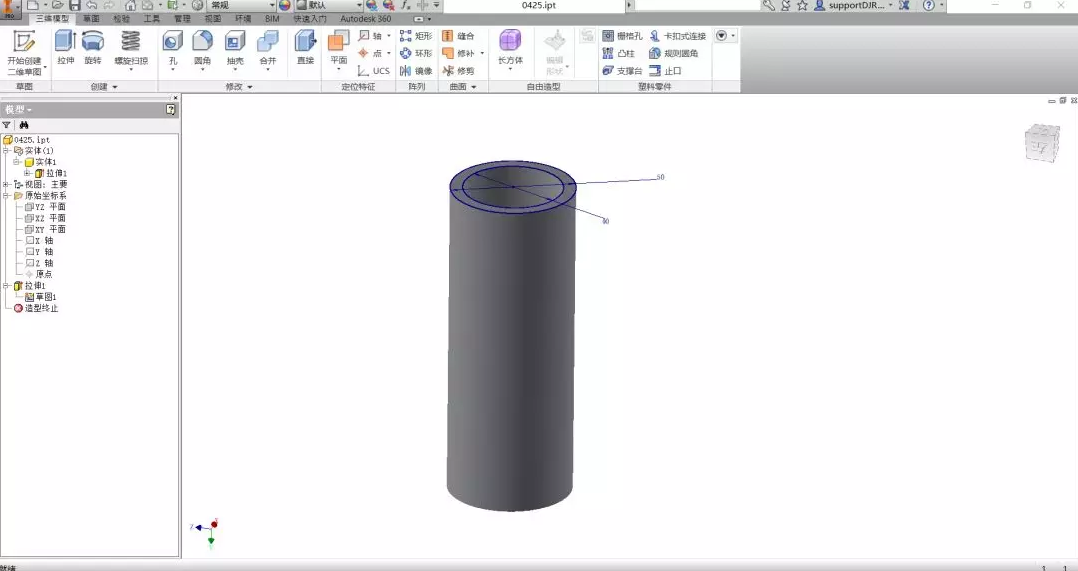Select YZ 平面 in the model tree

tap(45, 207)
